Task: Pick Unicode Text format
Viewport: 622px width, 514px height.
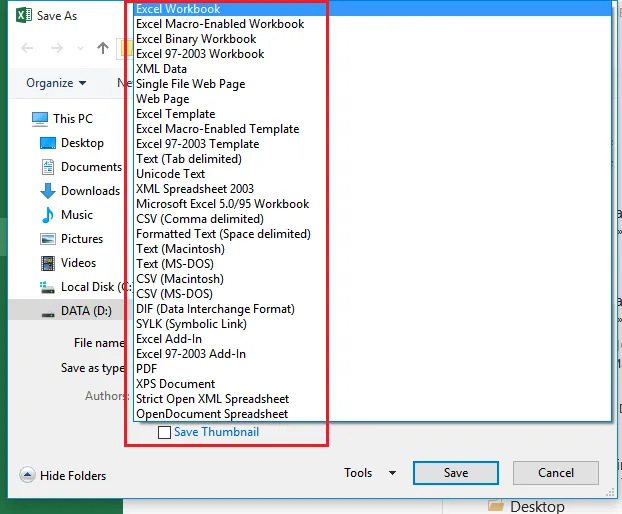Action: [372, 174]
